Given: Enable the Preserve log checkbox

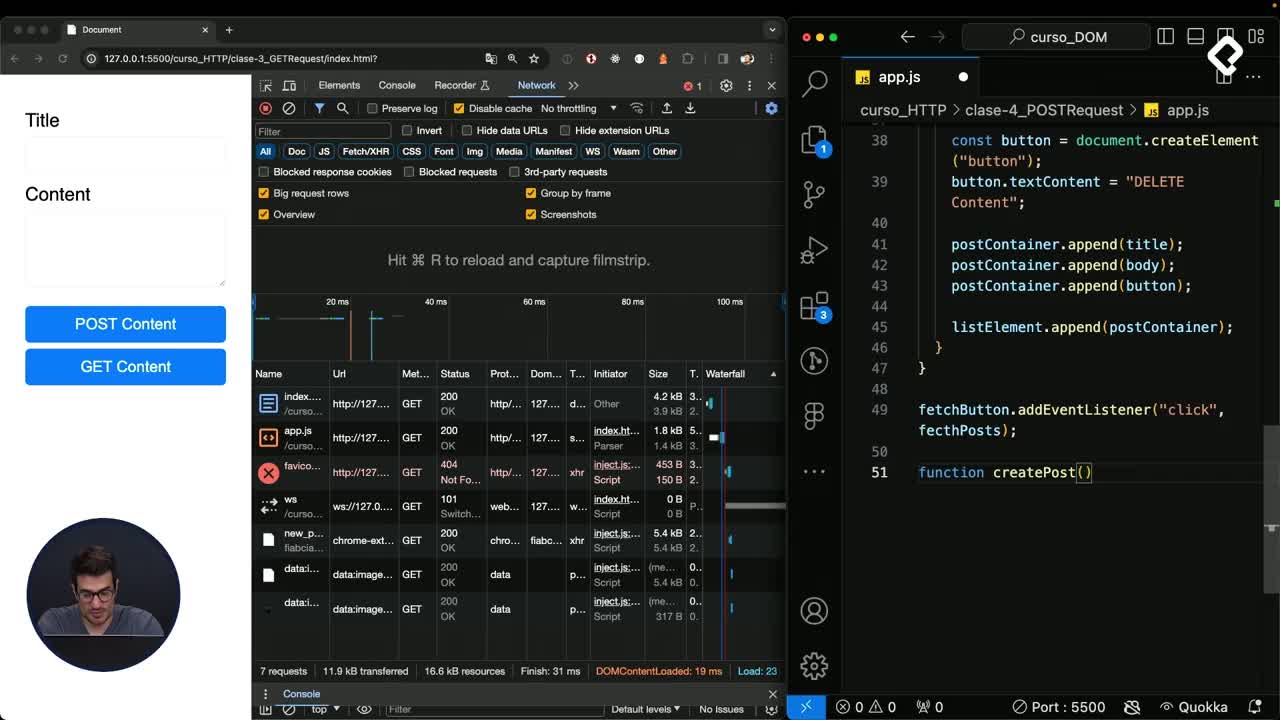Looking at the screenshot, I should tap(372, 108).
